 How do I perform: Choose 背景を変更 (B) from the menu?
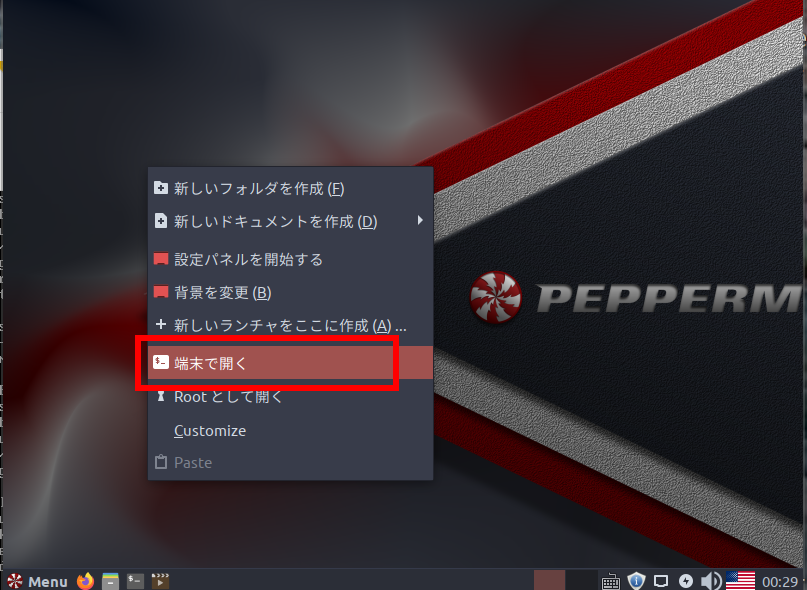tap(290, 292)
